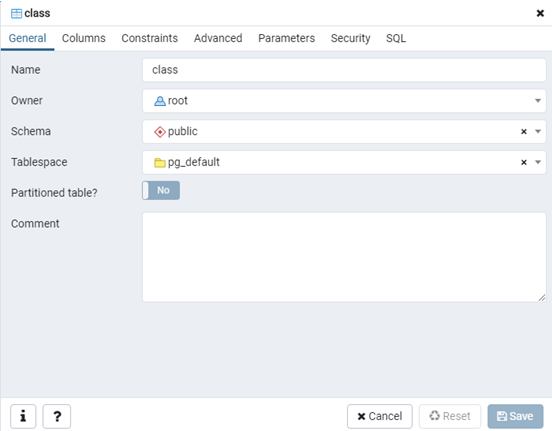Click the Save button

coord(515,416)
